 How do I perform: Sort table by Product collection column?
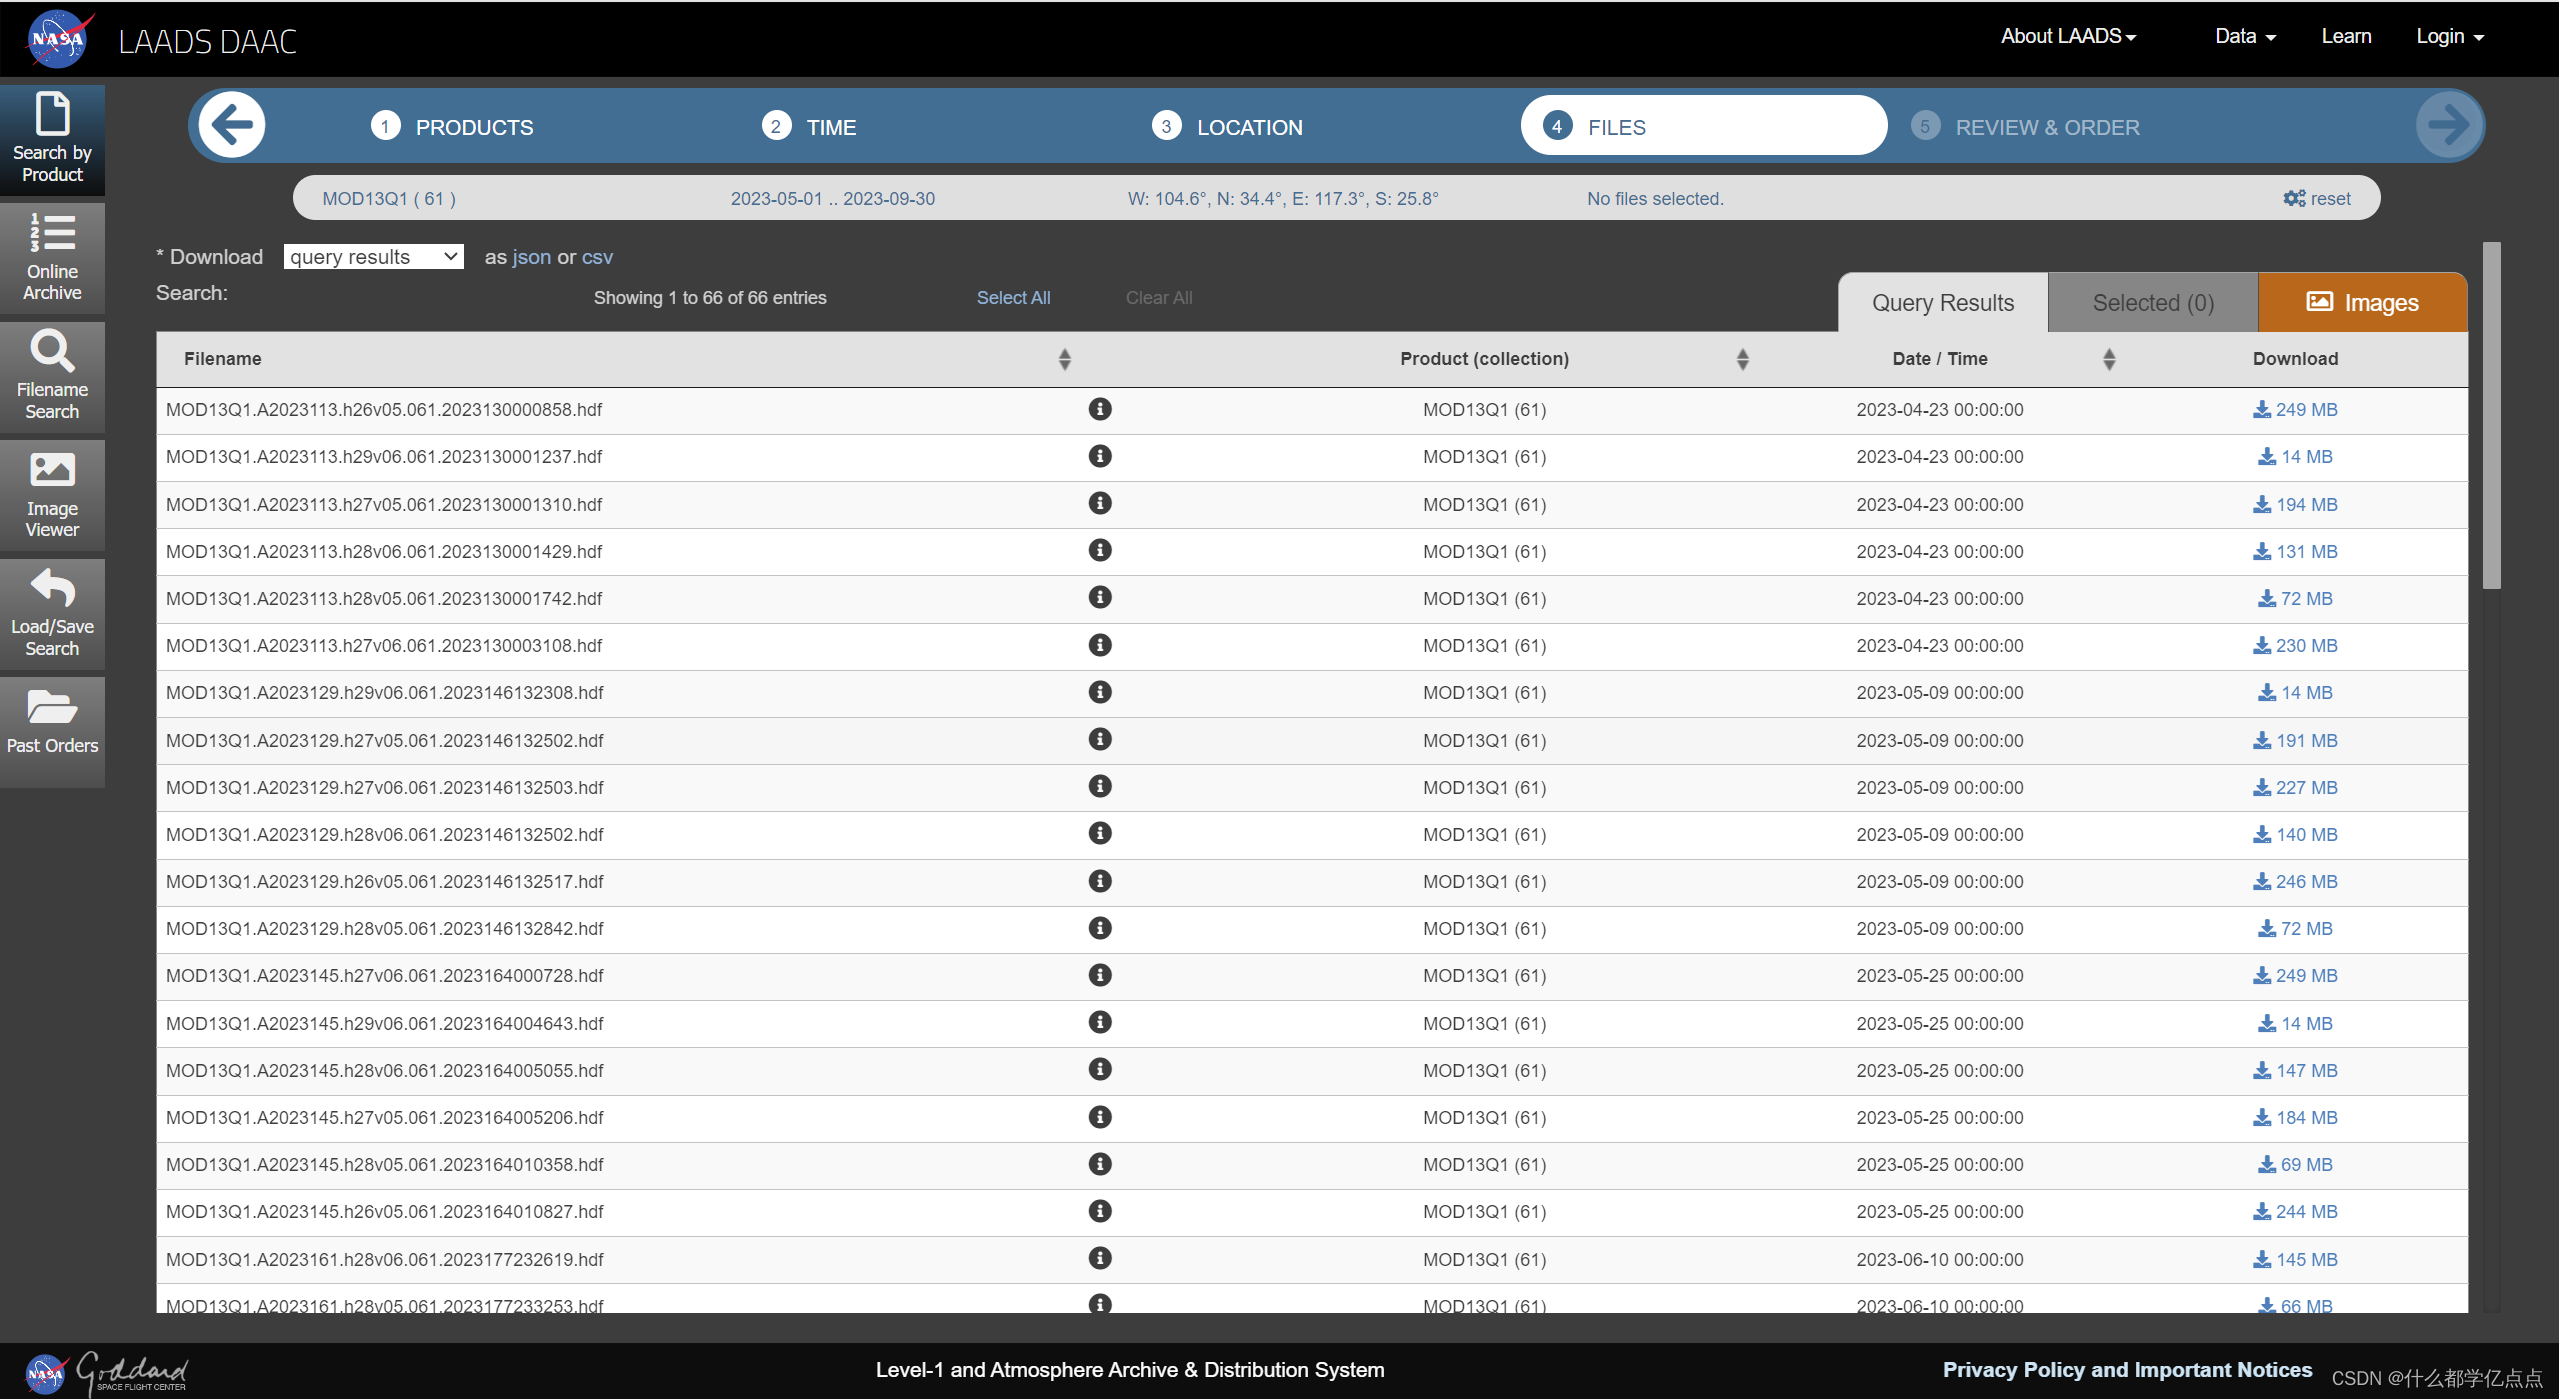click(1742, 359)
